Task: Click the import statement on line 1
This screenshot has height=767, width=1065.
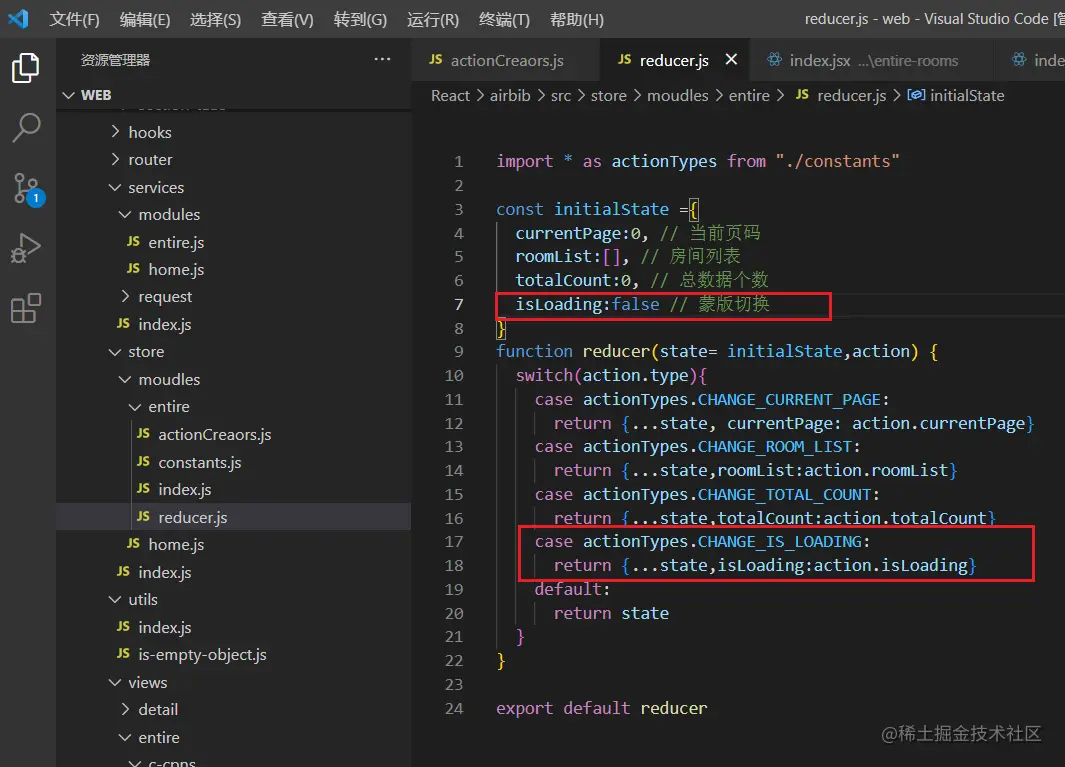Action: click(x=698, y=161)
